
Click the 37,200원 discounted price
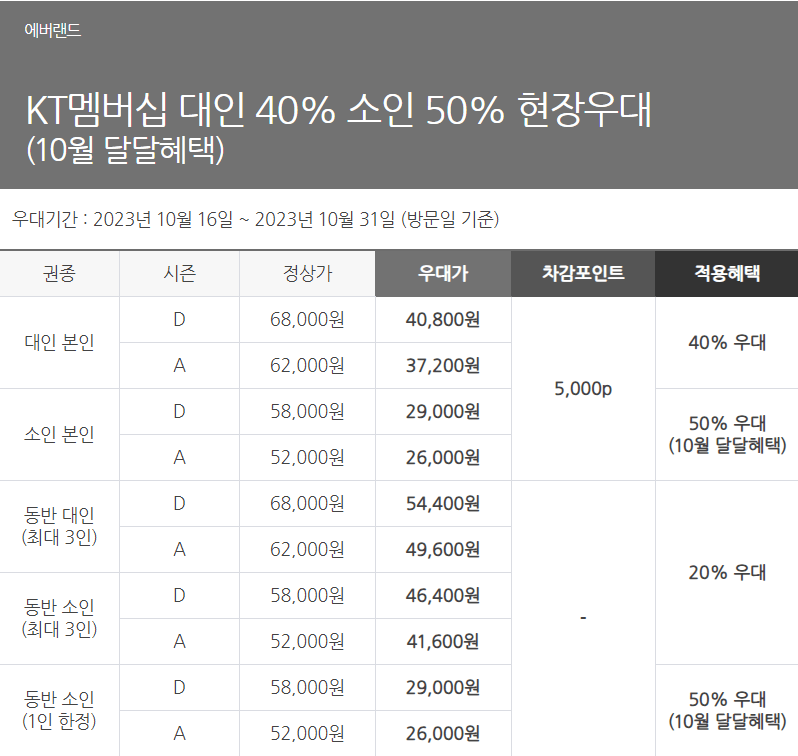pyautogui.click(x=443, y=366)
